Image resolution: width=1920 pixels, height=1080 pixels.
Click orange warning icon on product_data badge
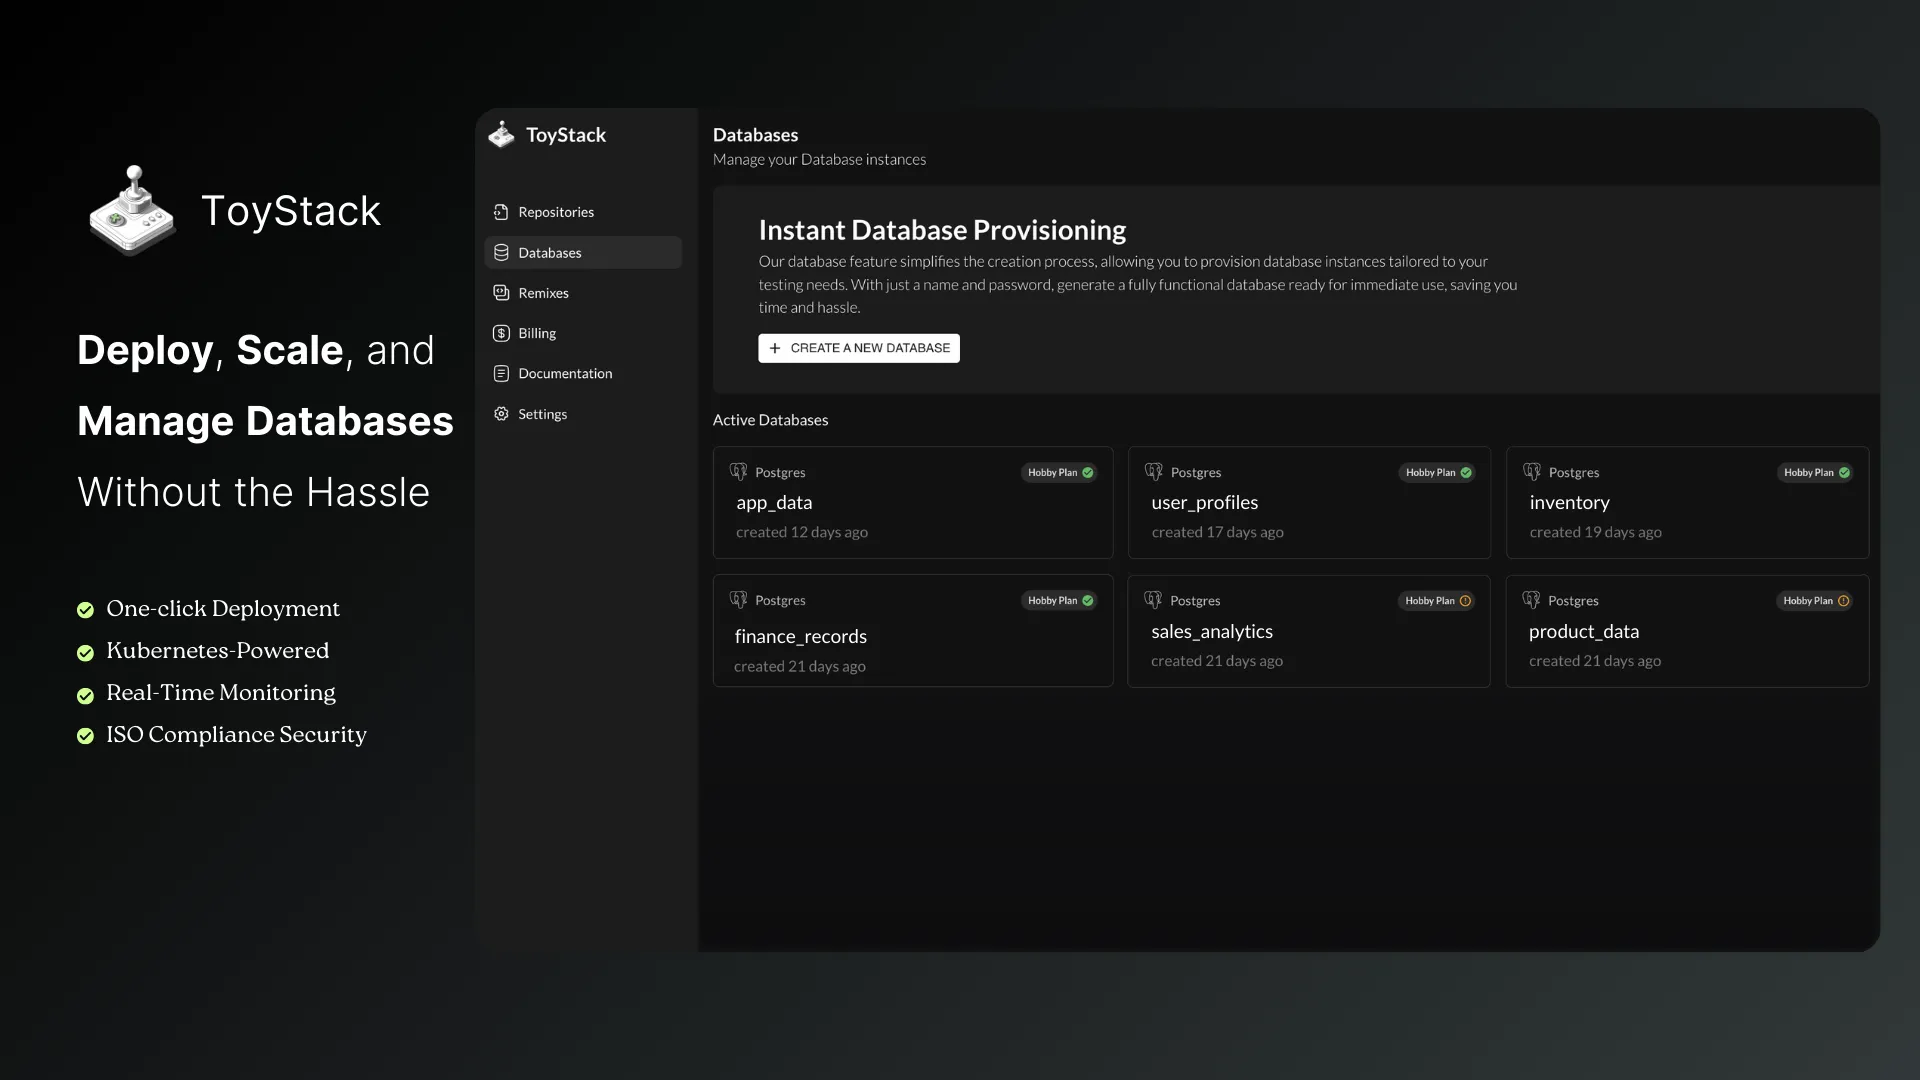coord(1843,601)
